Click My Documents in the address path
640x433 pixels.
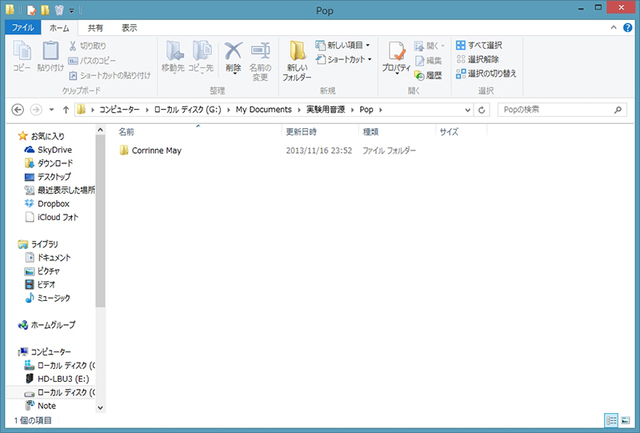(263, 109)
